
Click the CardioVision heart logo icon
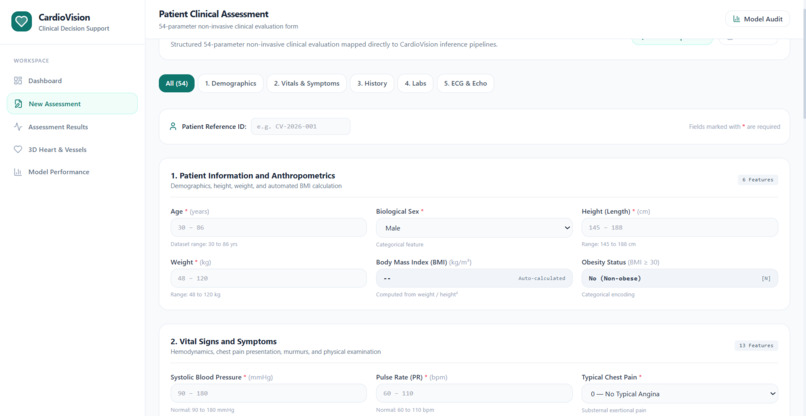point(22,22)
